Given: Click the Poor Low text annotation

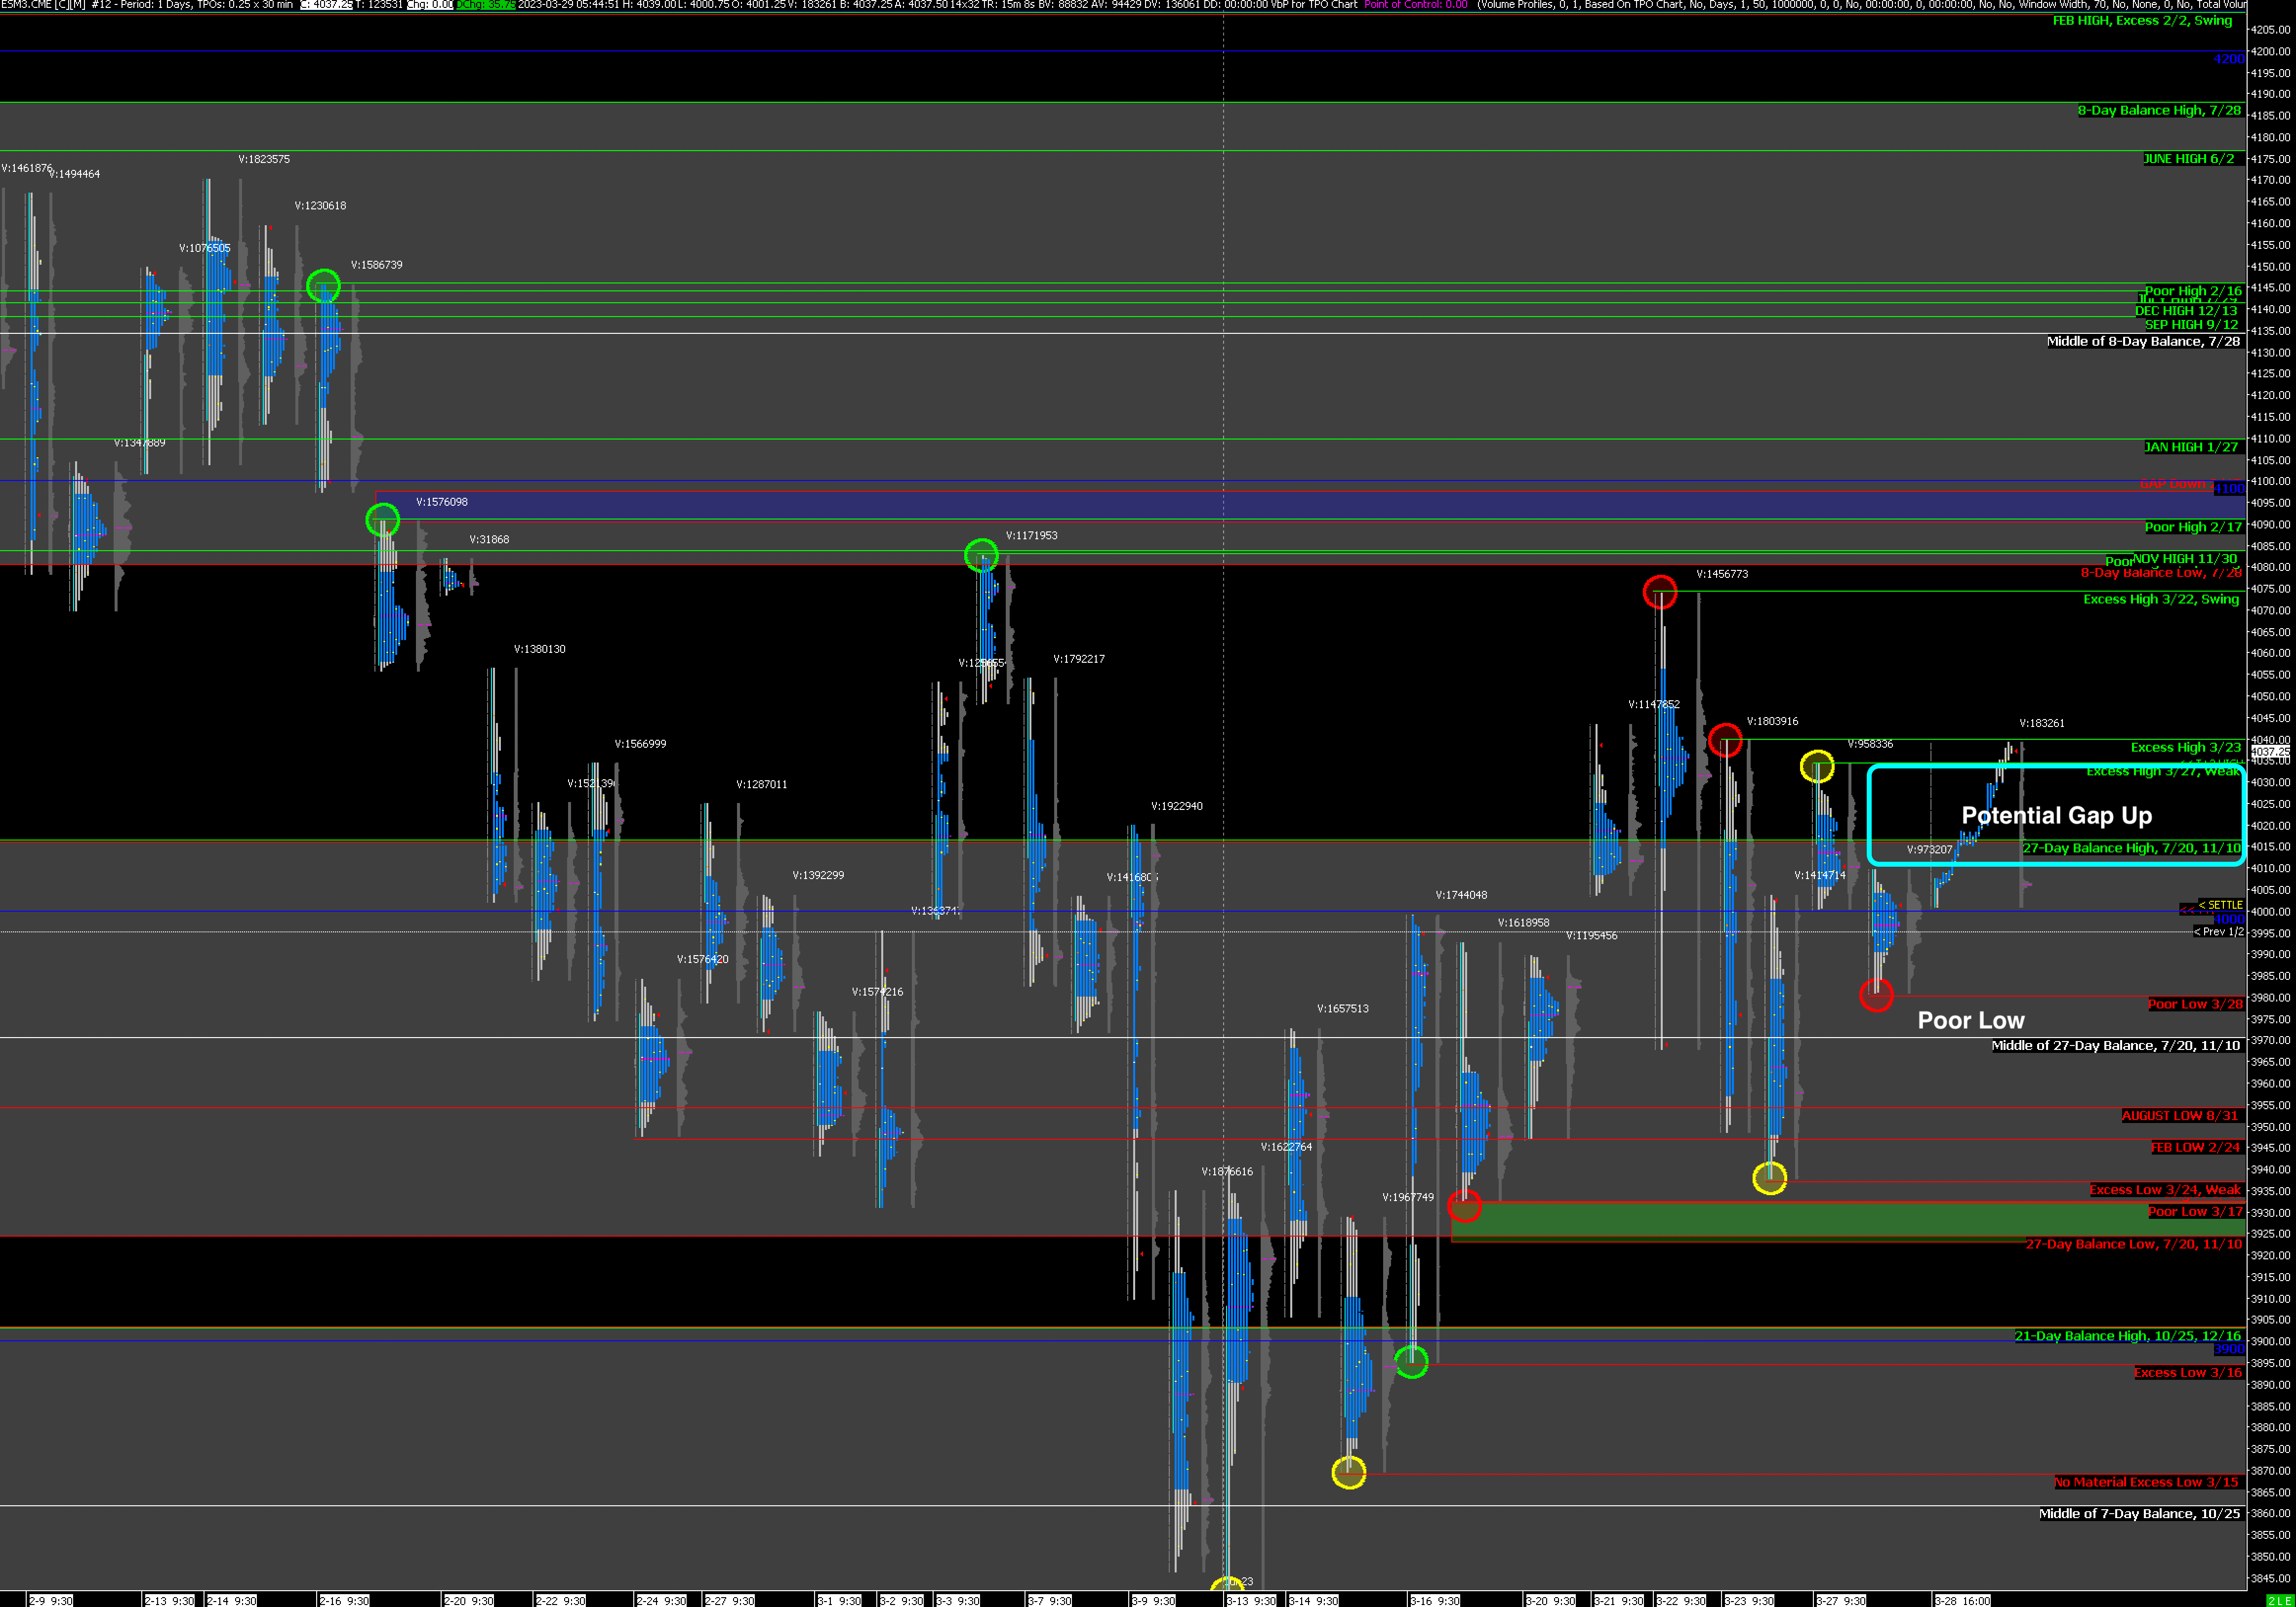Looking at the screenshot, I should 1970,1020.
